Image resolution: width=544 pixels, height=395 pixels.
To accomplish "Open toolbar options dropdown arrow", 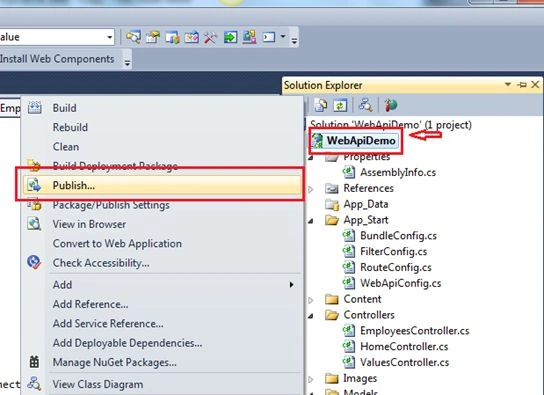I will click(294, 41).
